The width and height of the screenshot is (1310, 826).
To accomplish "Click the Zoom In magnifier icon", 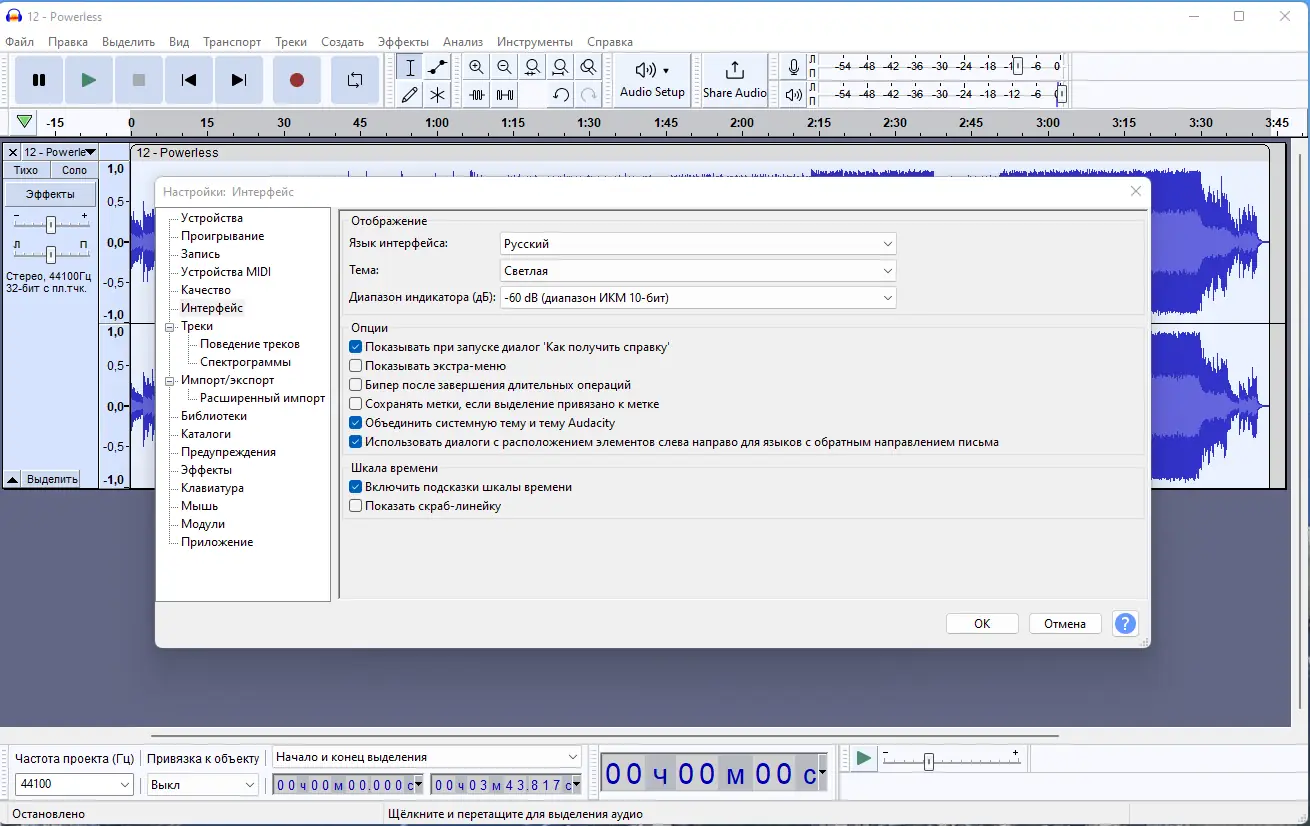I will [x=477, y=68].
